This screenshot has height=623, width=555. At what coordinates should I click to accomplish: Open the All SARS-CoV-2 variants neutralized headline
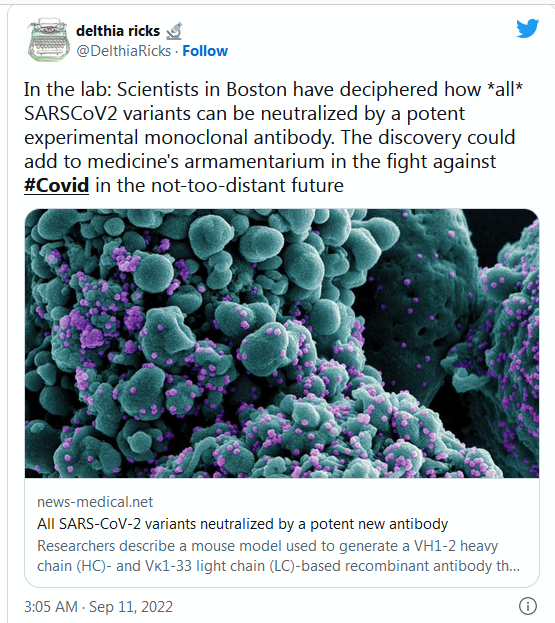242,524
